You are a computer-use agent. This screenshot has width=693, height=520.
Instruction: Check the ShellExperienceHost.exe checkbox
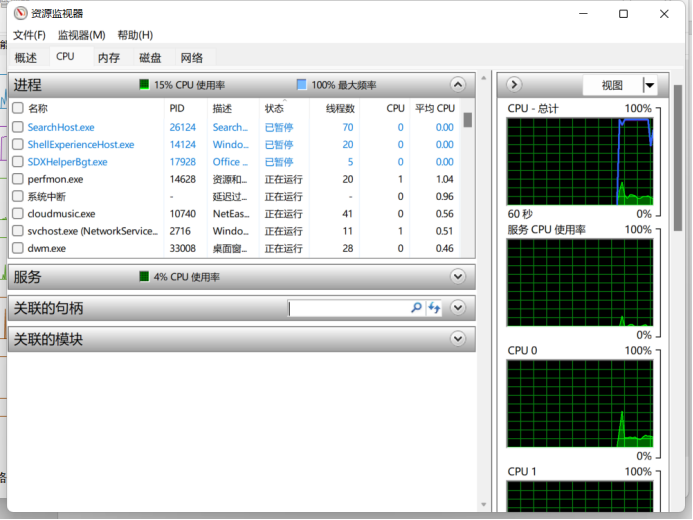18,144
